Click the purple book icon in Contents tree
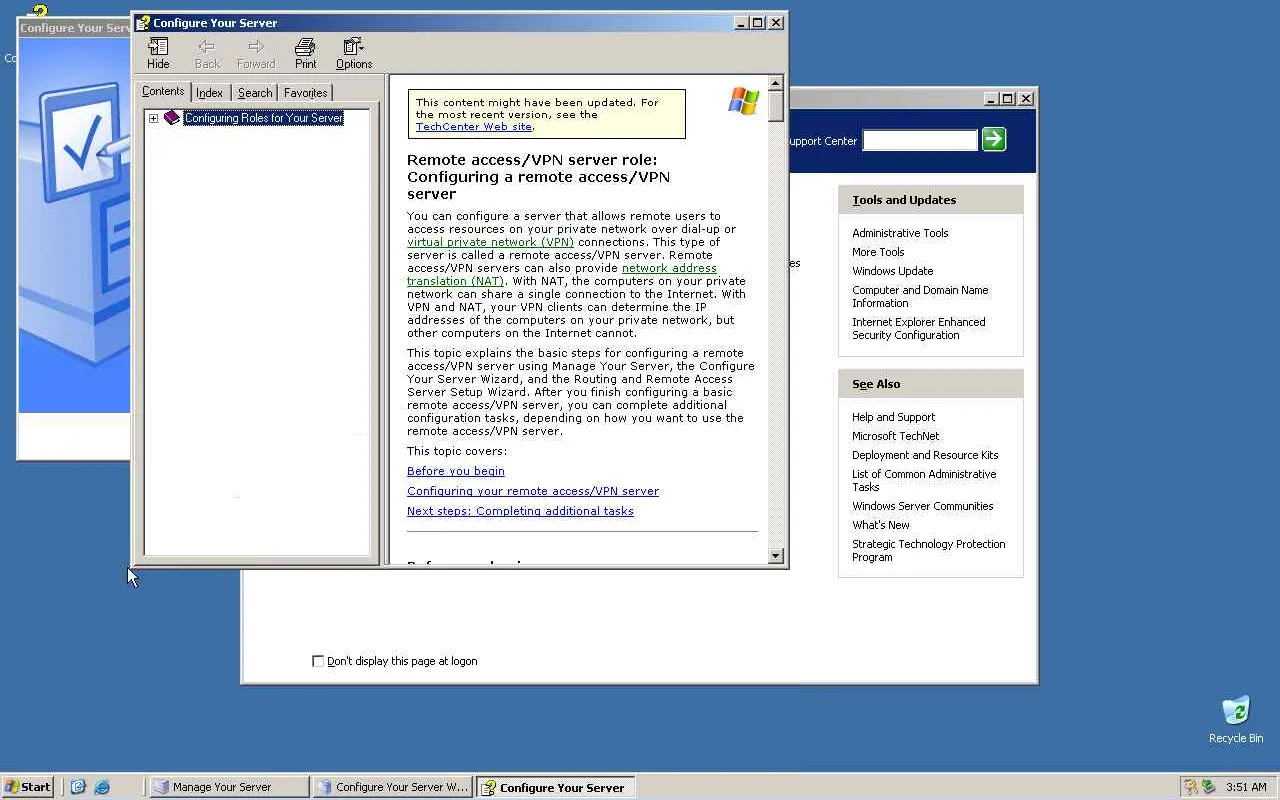The height and width of the screenshot is (800, 1280). coord(172,118)
